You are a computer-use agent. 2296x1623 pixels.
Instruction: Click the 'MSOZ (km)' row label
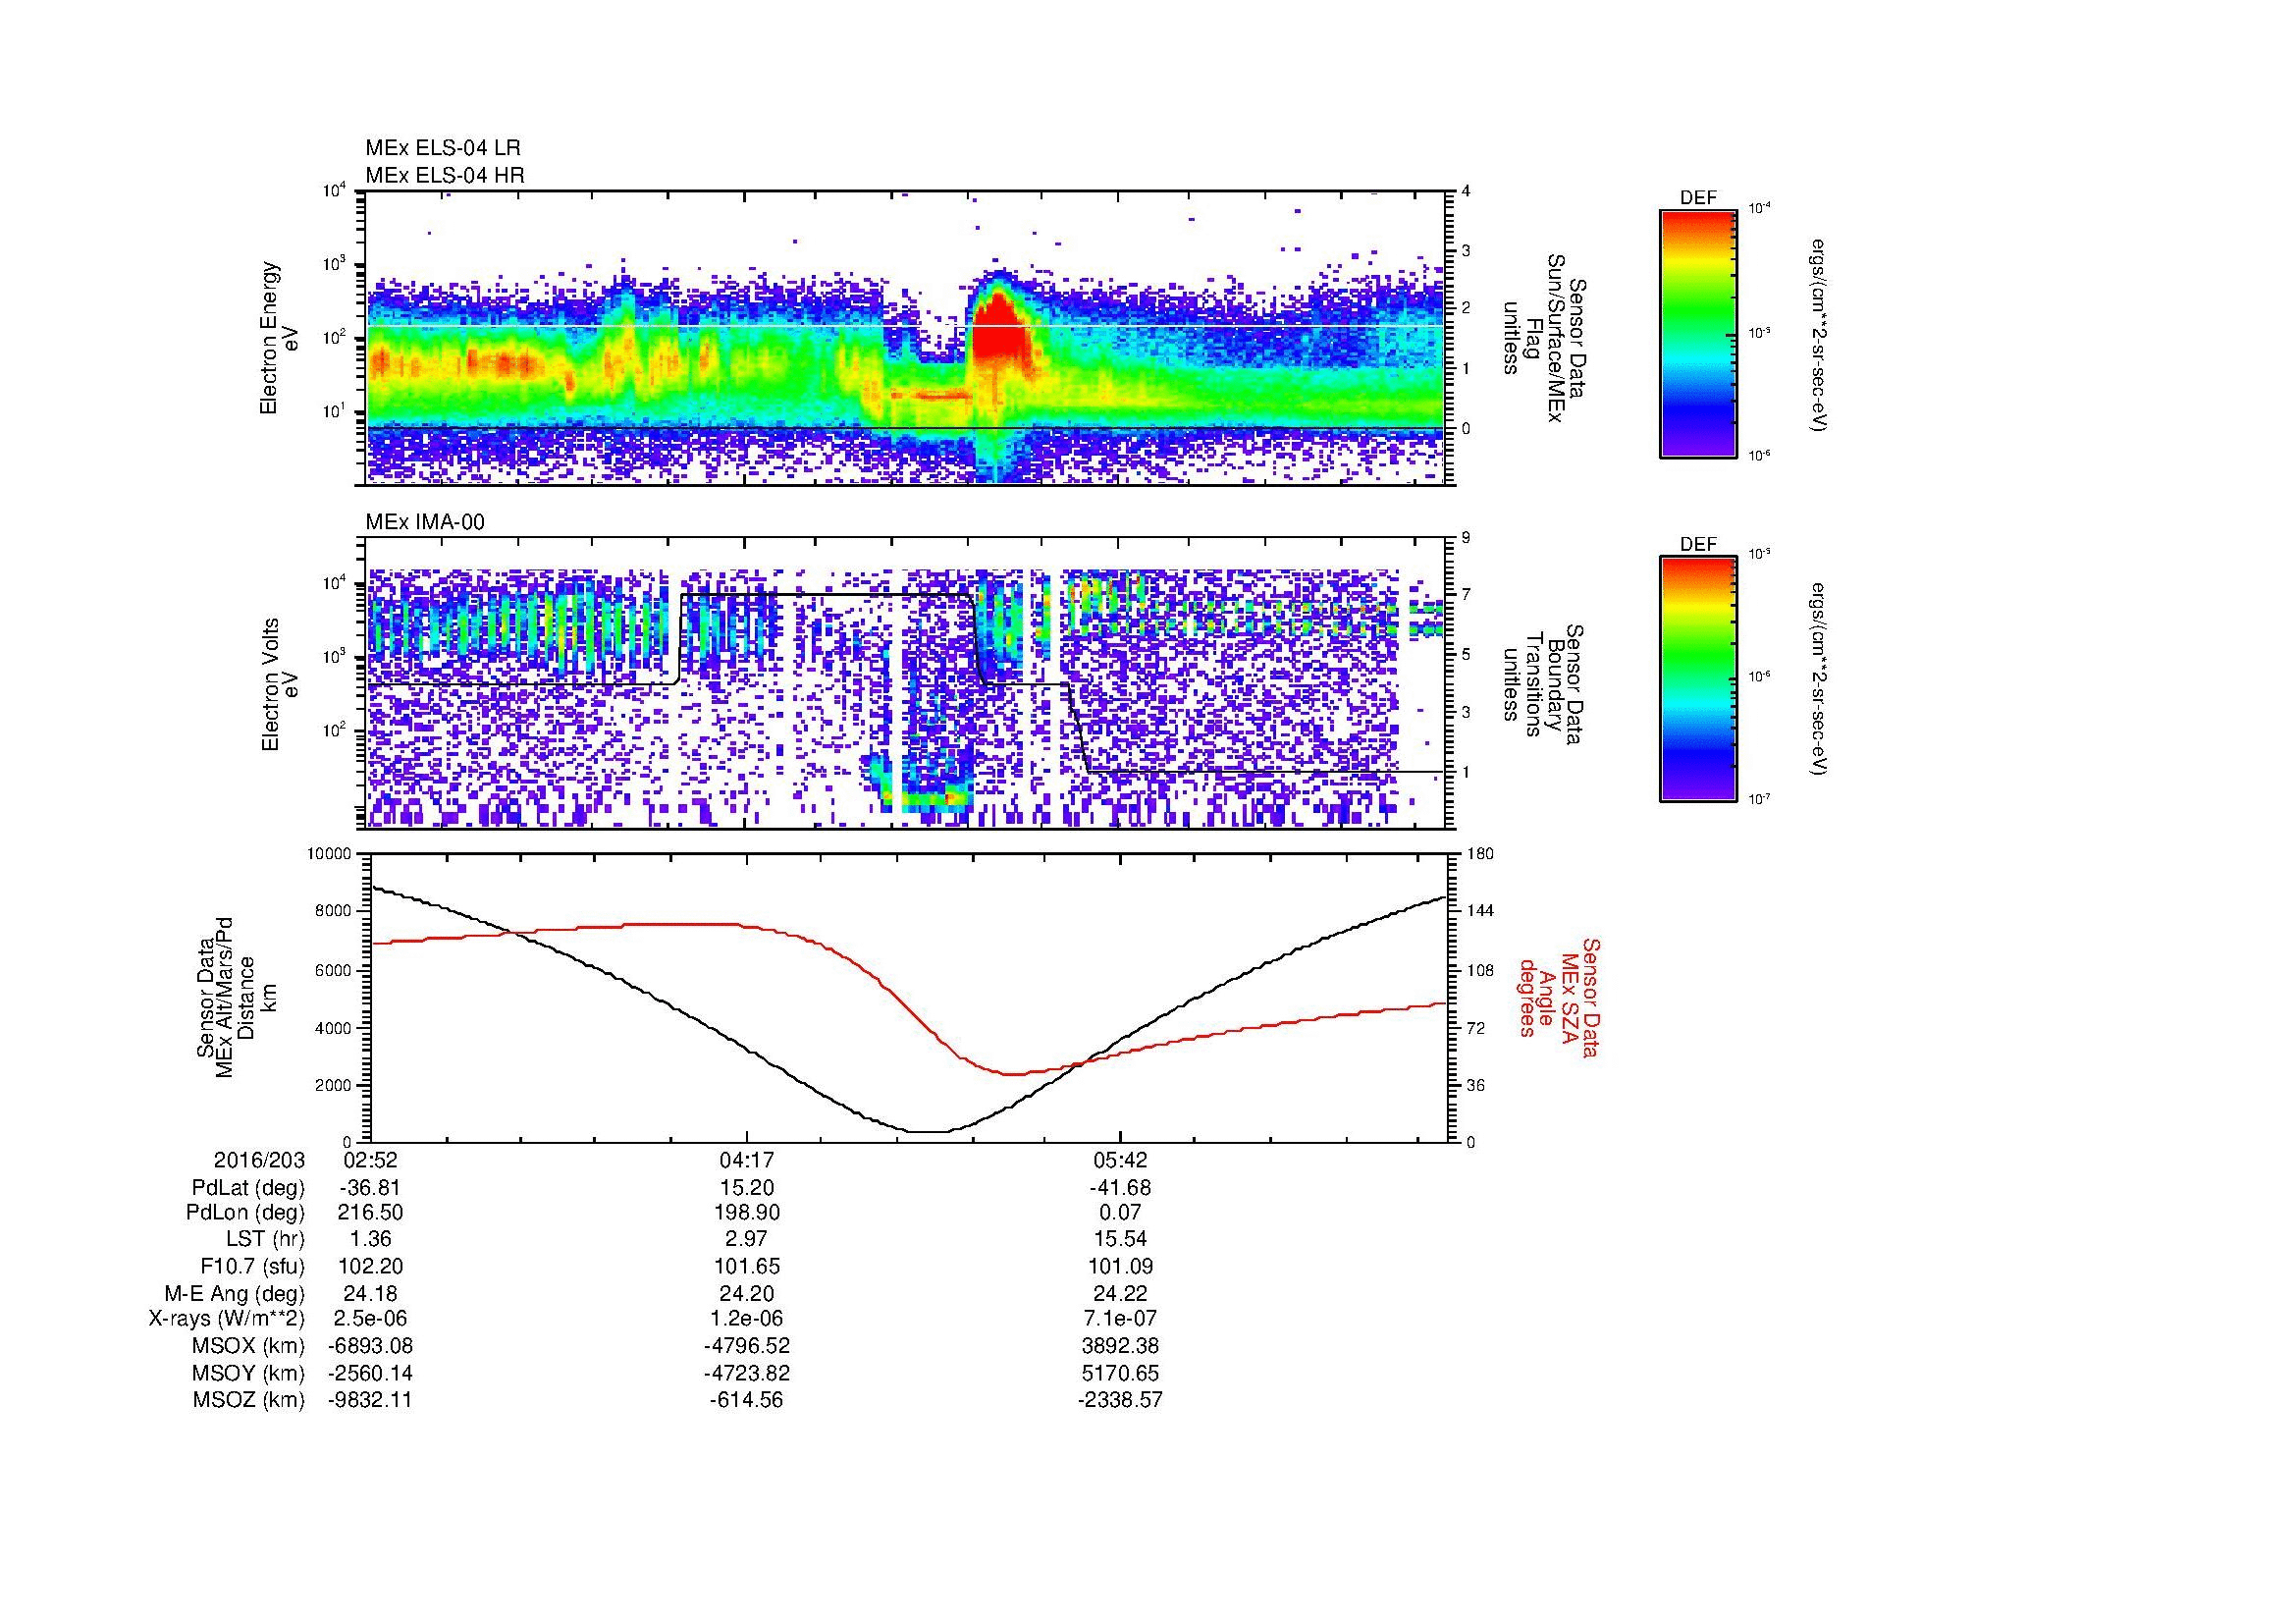249,1400
